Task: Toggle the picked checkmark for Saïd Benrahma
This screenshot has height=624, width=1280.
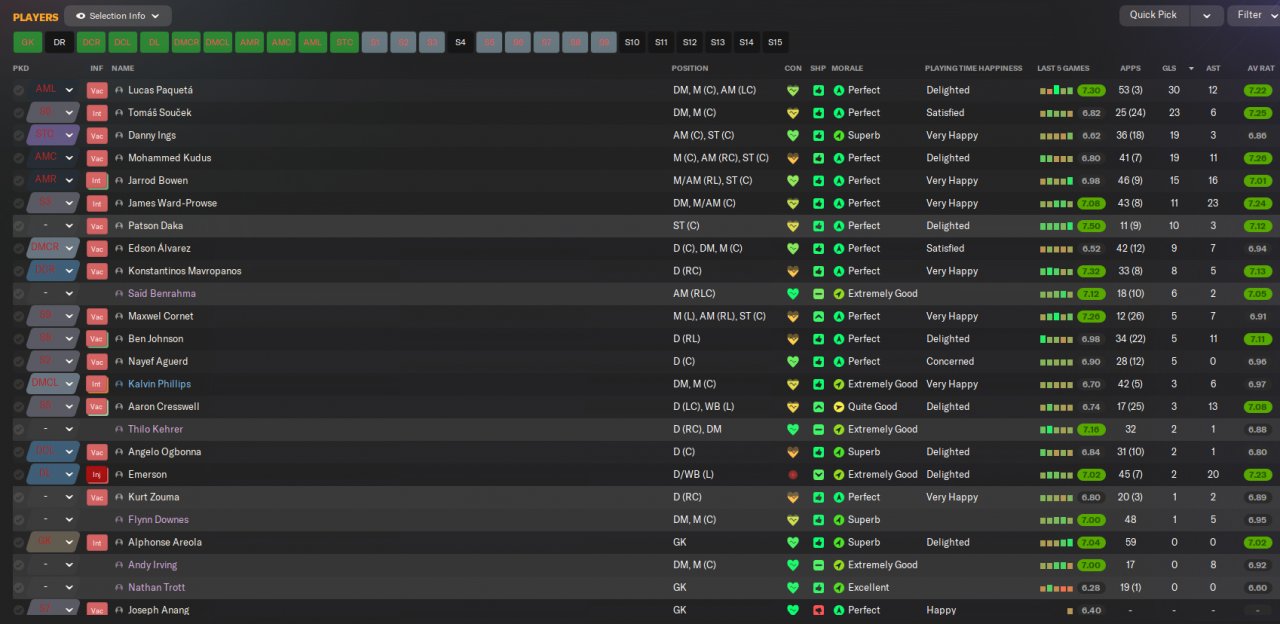Action: pyautogui.click(x=18, y=294)
